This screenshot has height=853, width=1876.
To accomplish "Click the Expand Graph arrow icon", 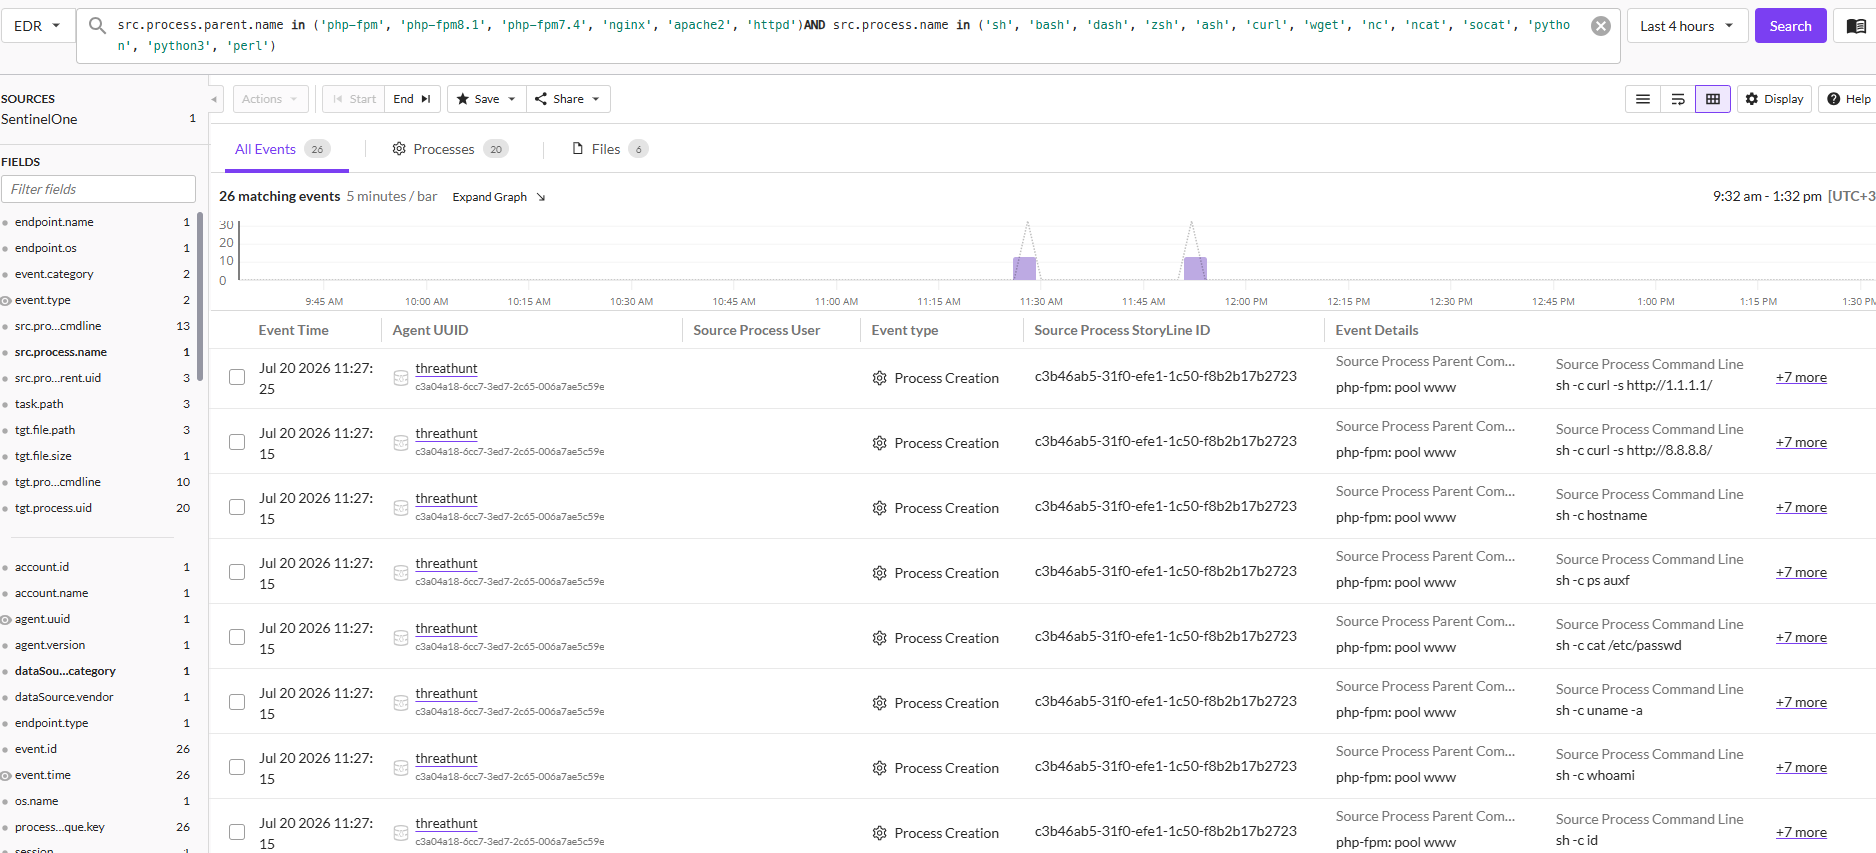I will click(541, 197).
